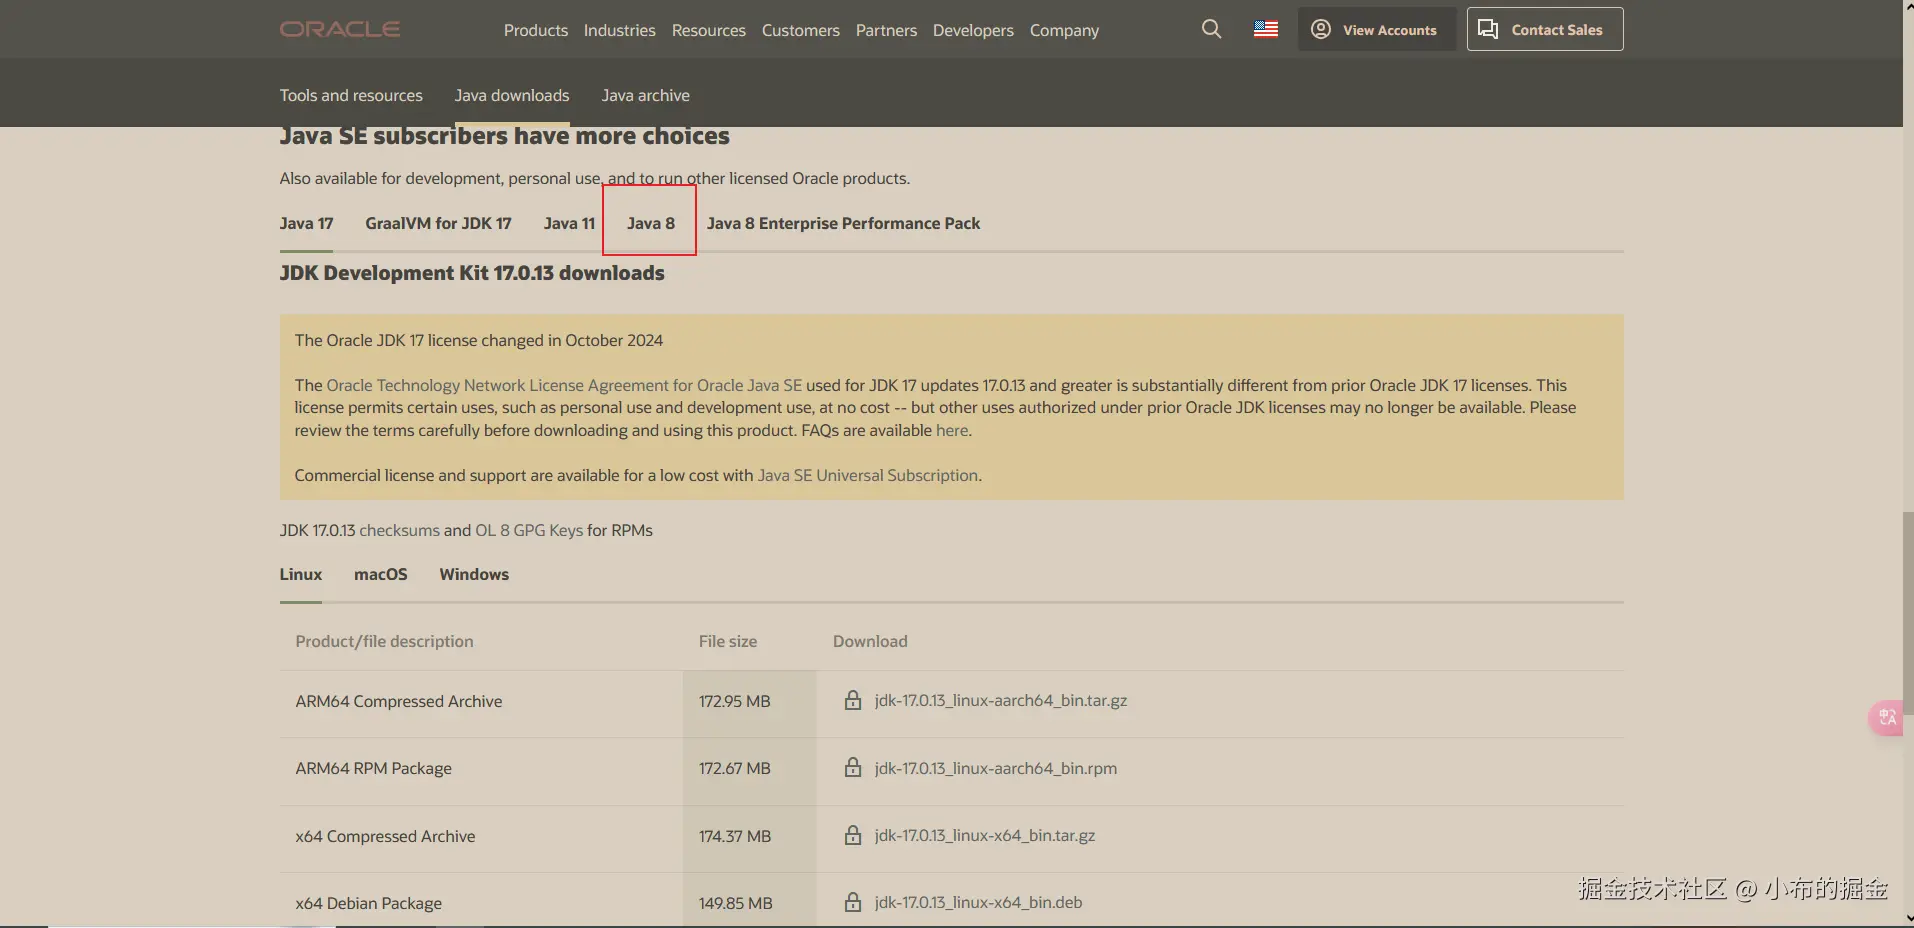Open the Resources menu
1914x928 pixels.
coord(709,30)
